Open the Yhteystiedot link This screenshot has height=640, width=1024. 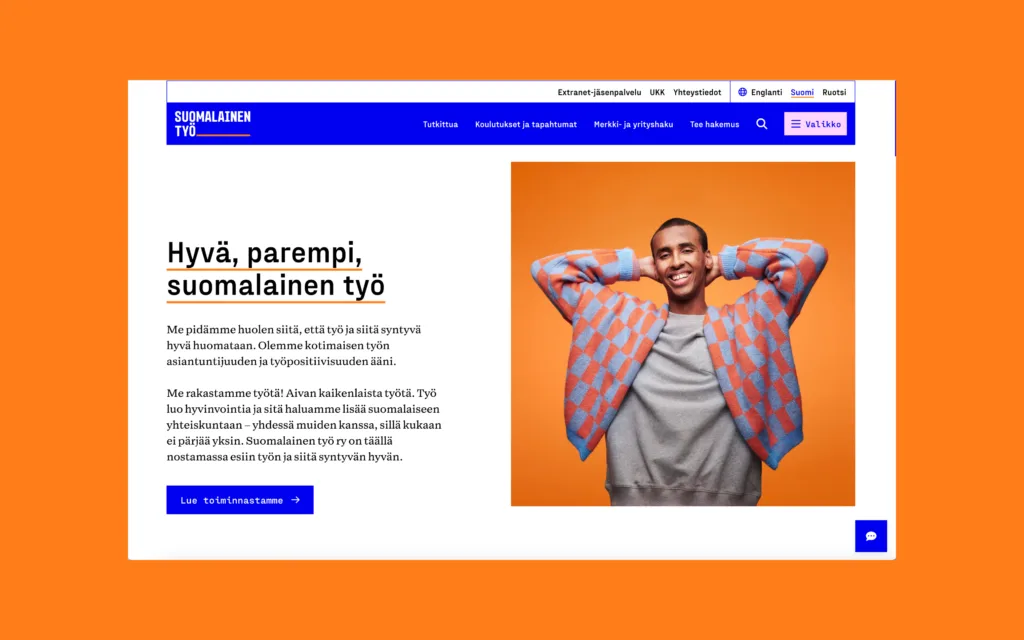[697, 92]
